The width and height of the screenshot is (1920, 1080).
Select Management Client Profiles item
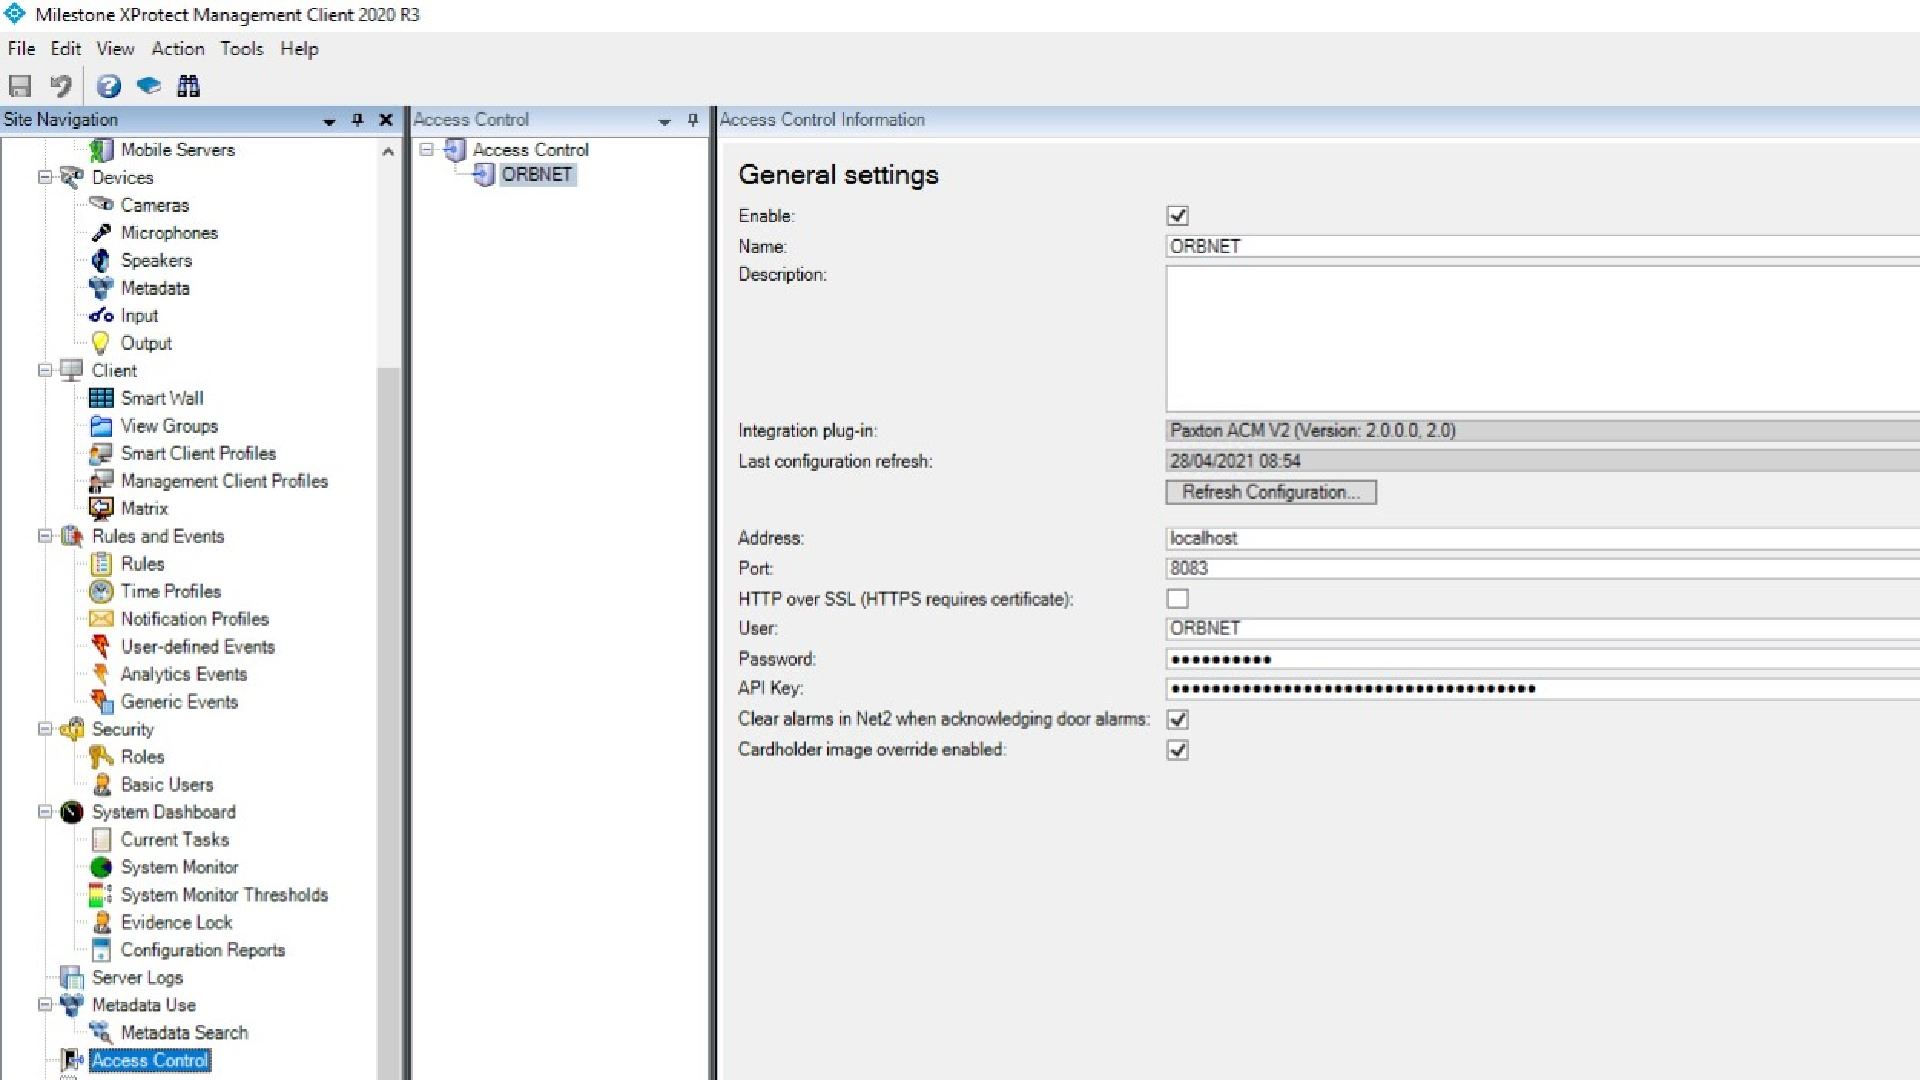(224, 481)
